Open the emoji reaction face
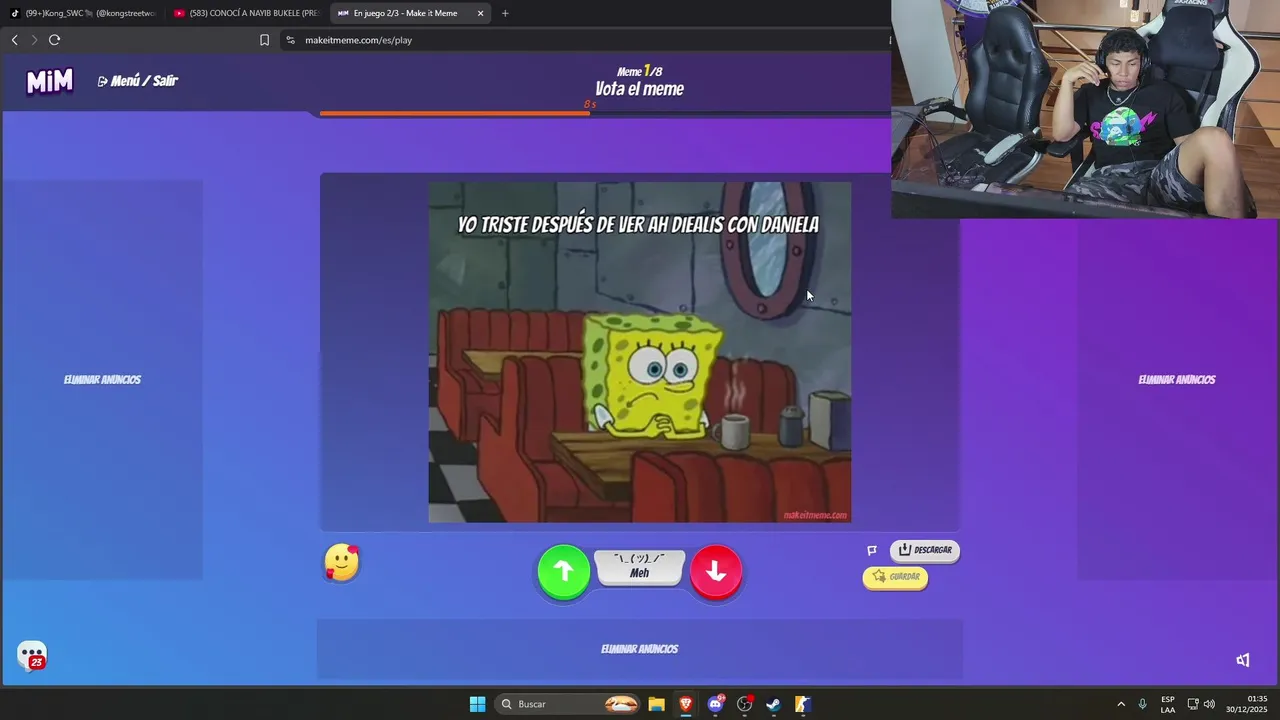1280x720 pixels. [341, 563]
